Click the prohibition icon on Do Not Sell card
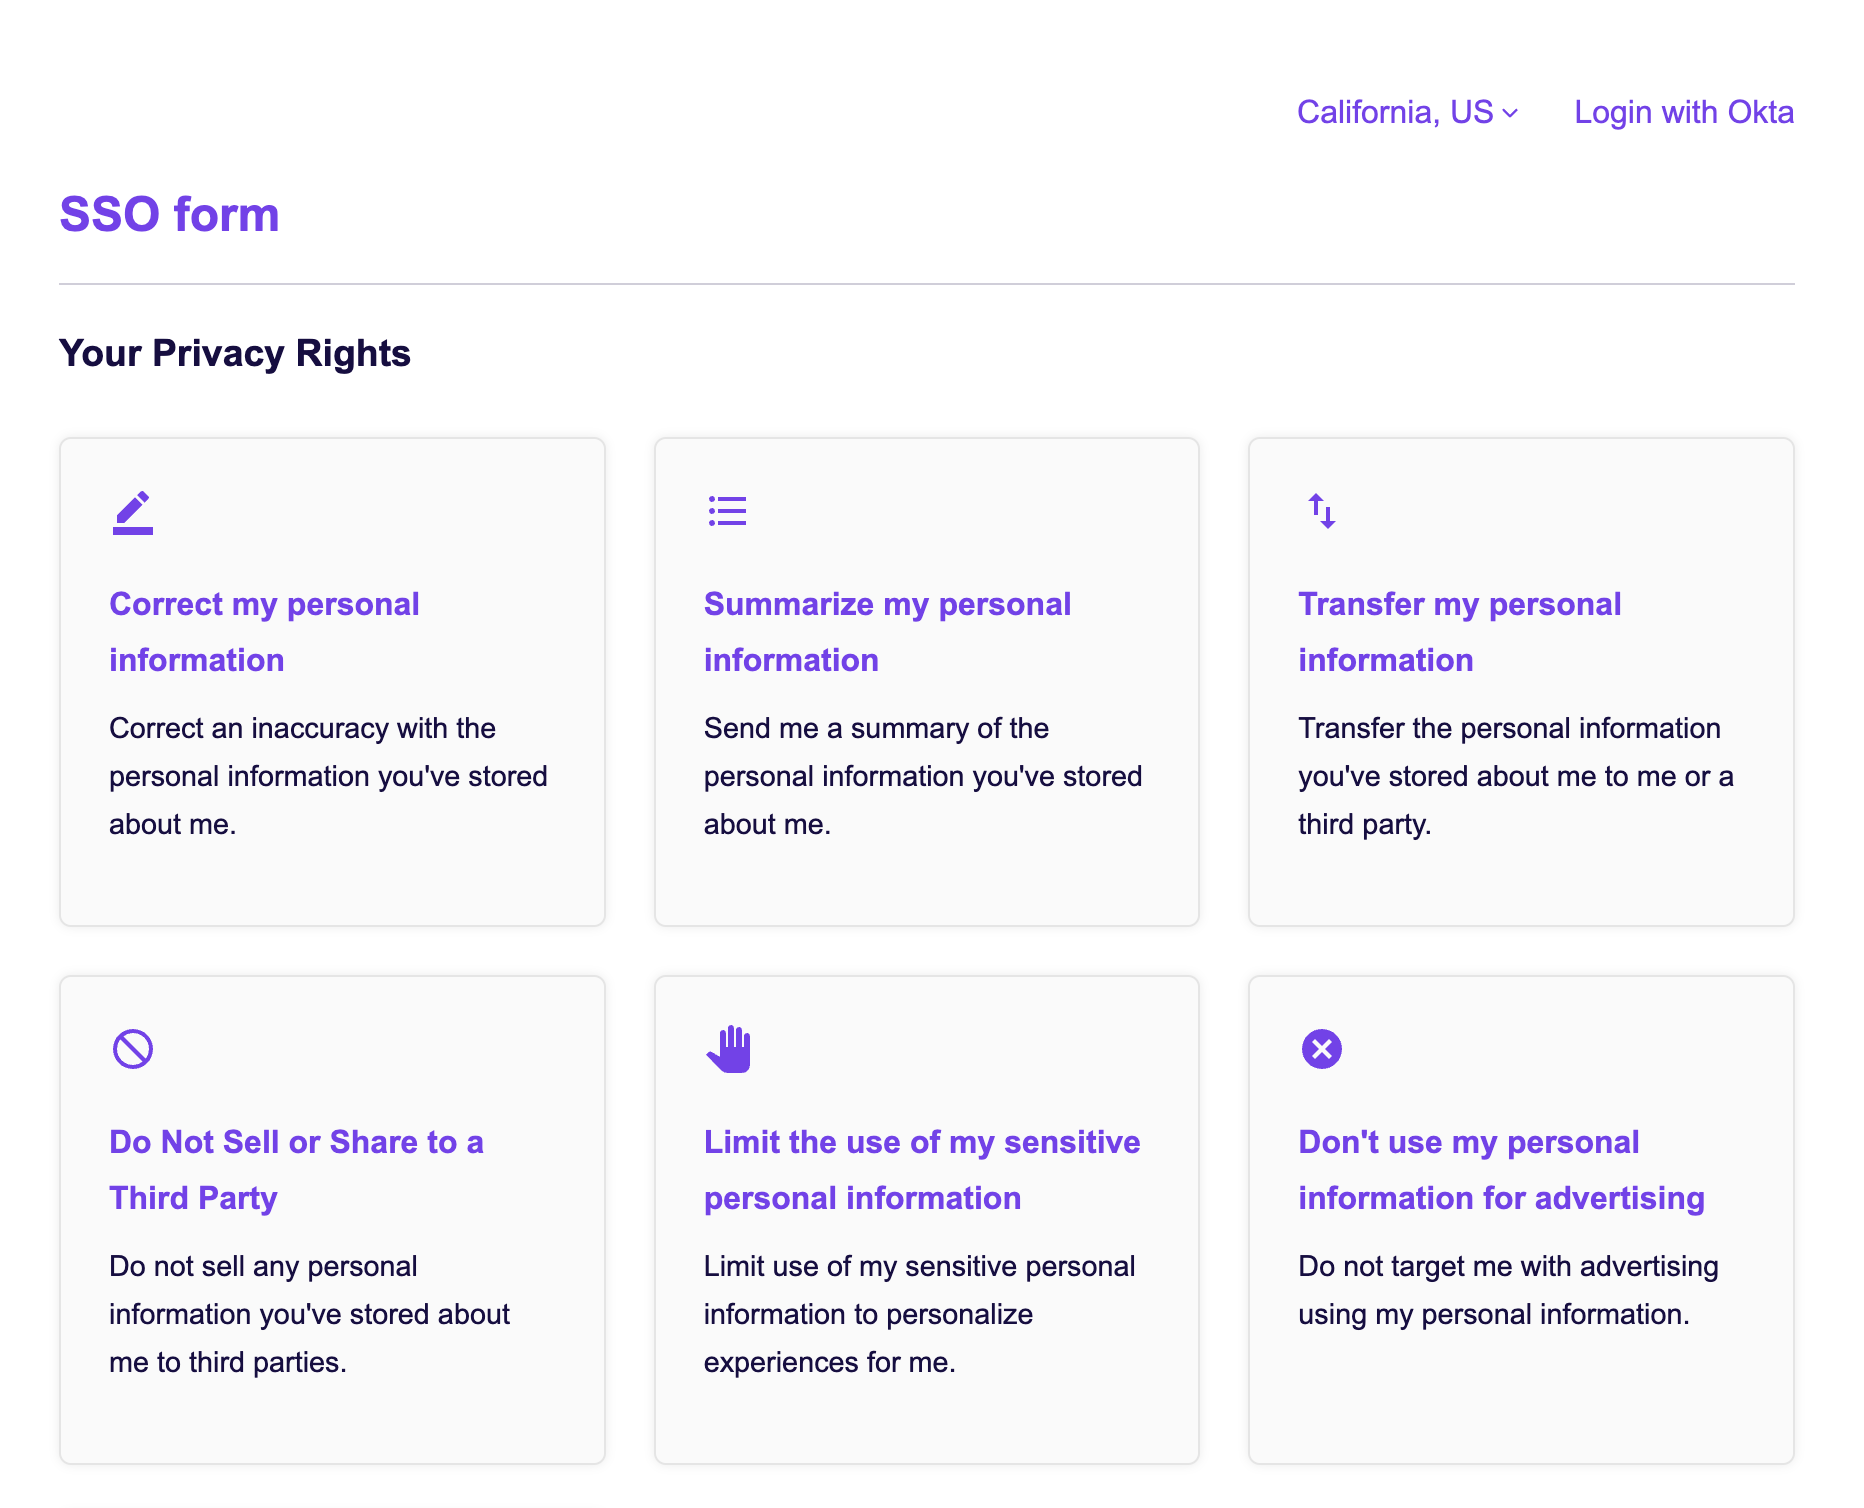The width and height of the screenshot is (1864, 1508). point(131,1048)
